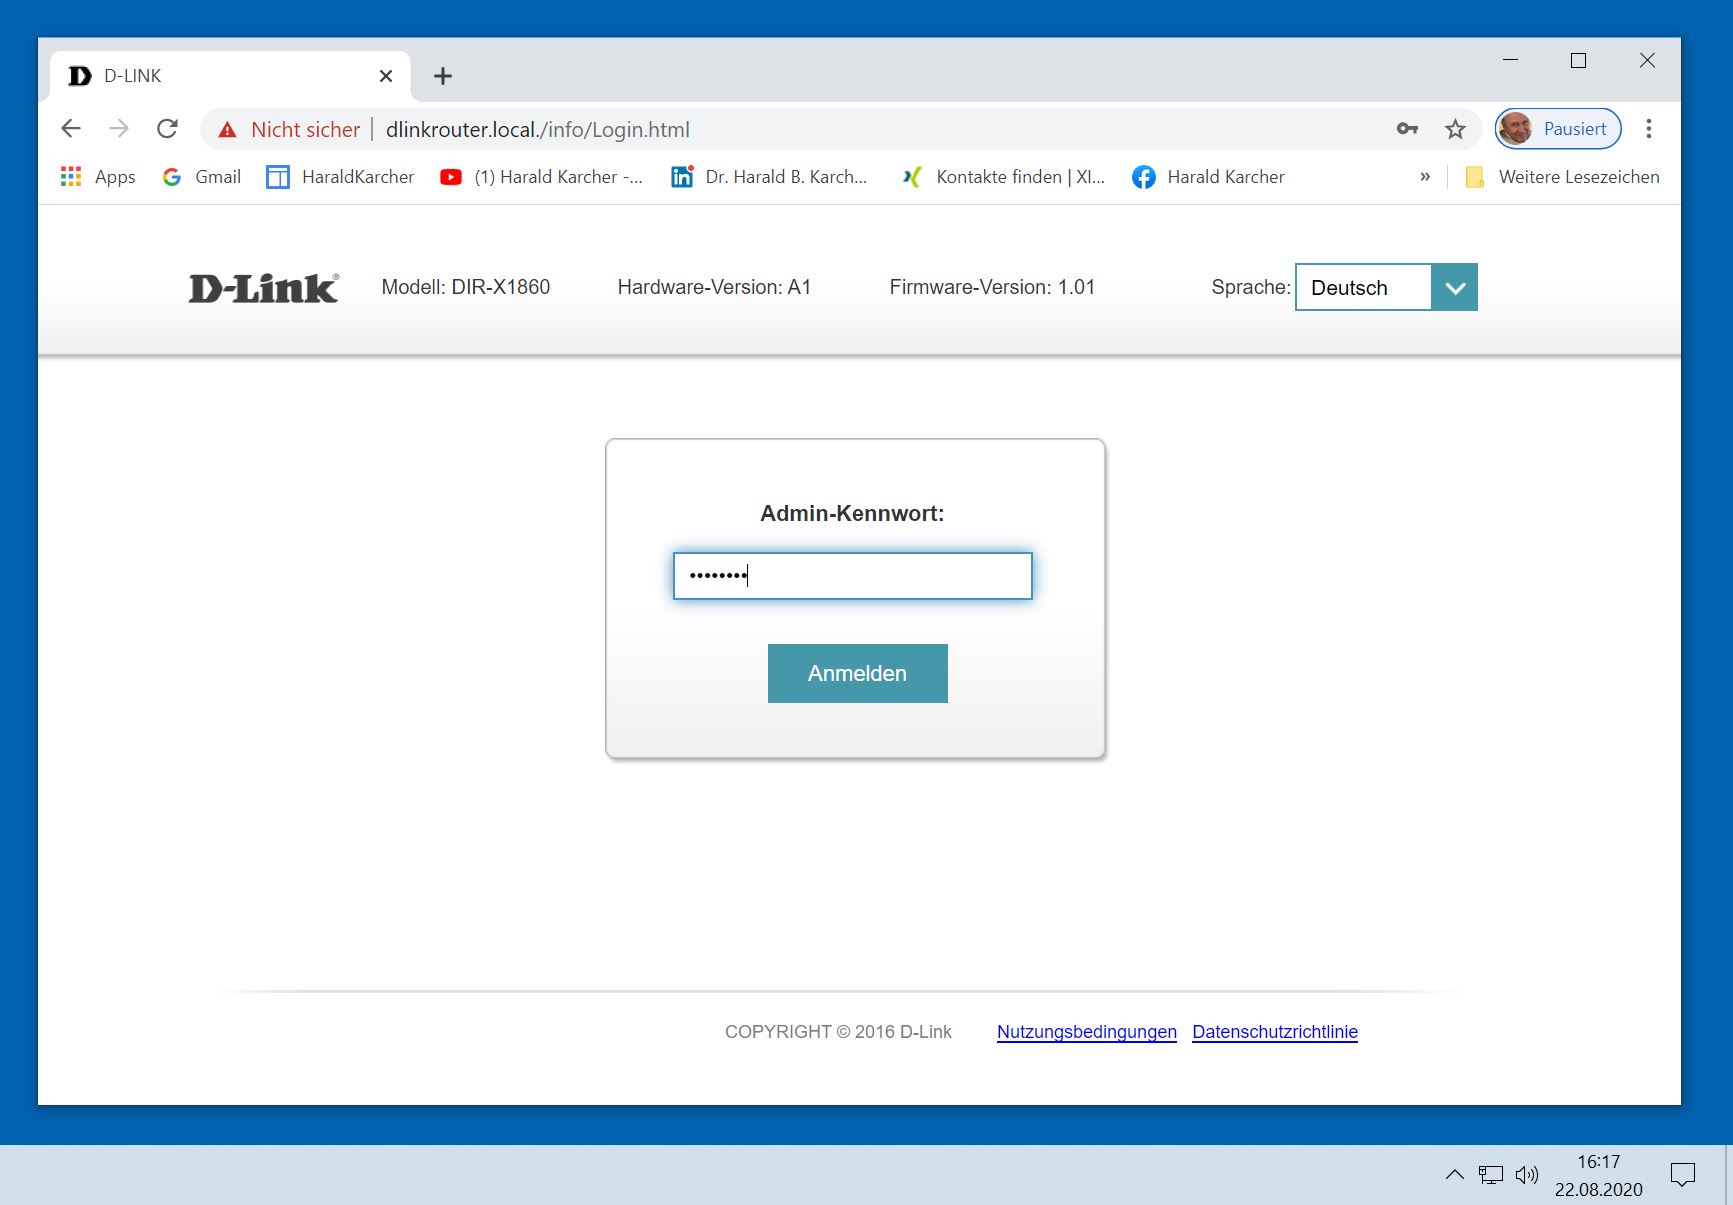The height and width of the screenshot is (1205, 1733).
Task: Open the YouTube Harald Karcher bookmark
Action: click(541, 177)
